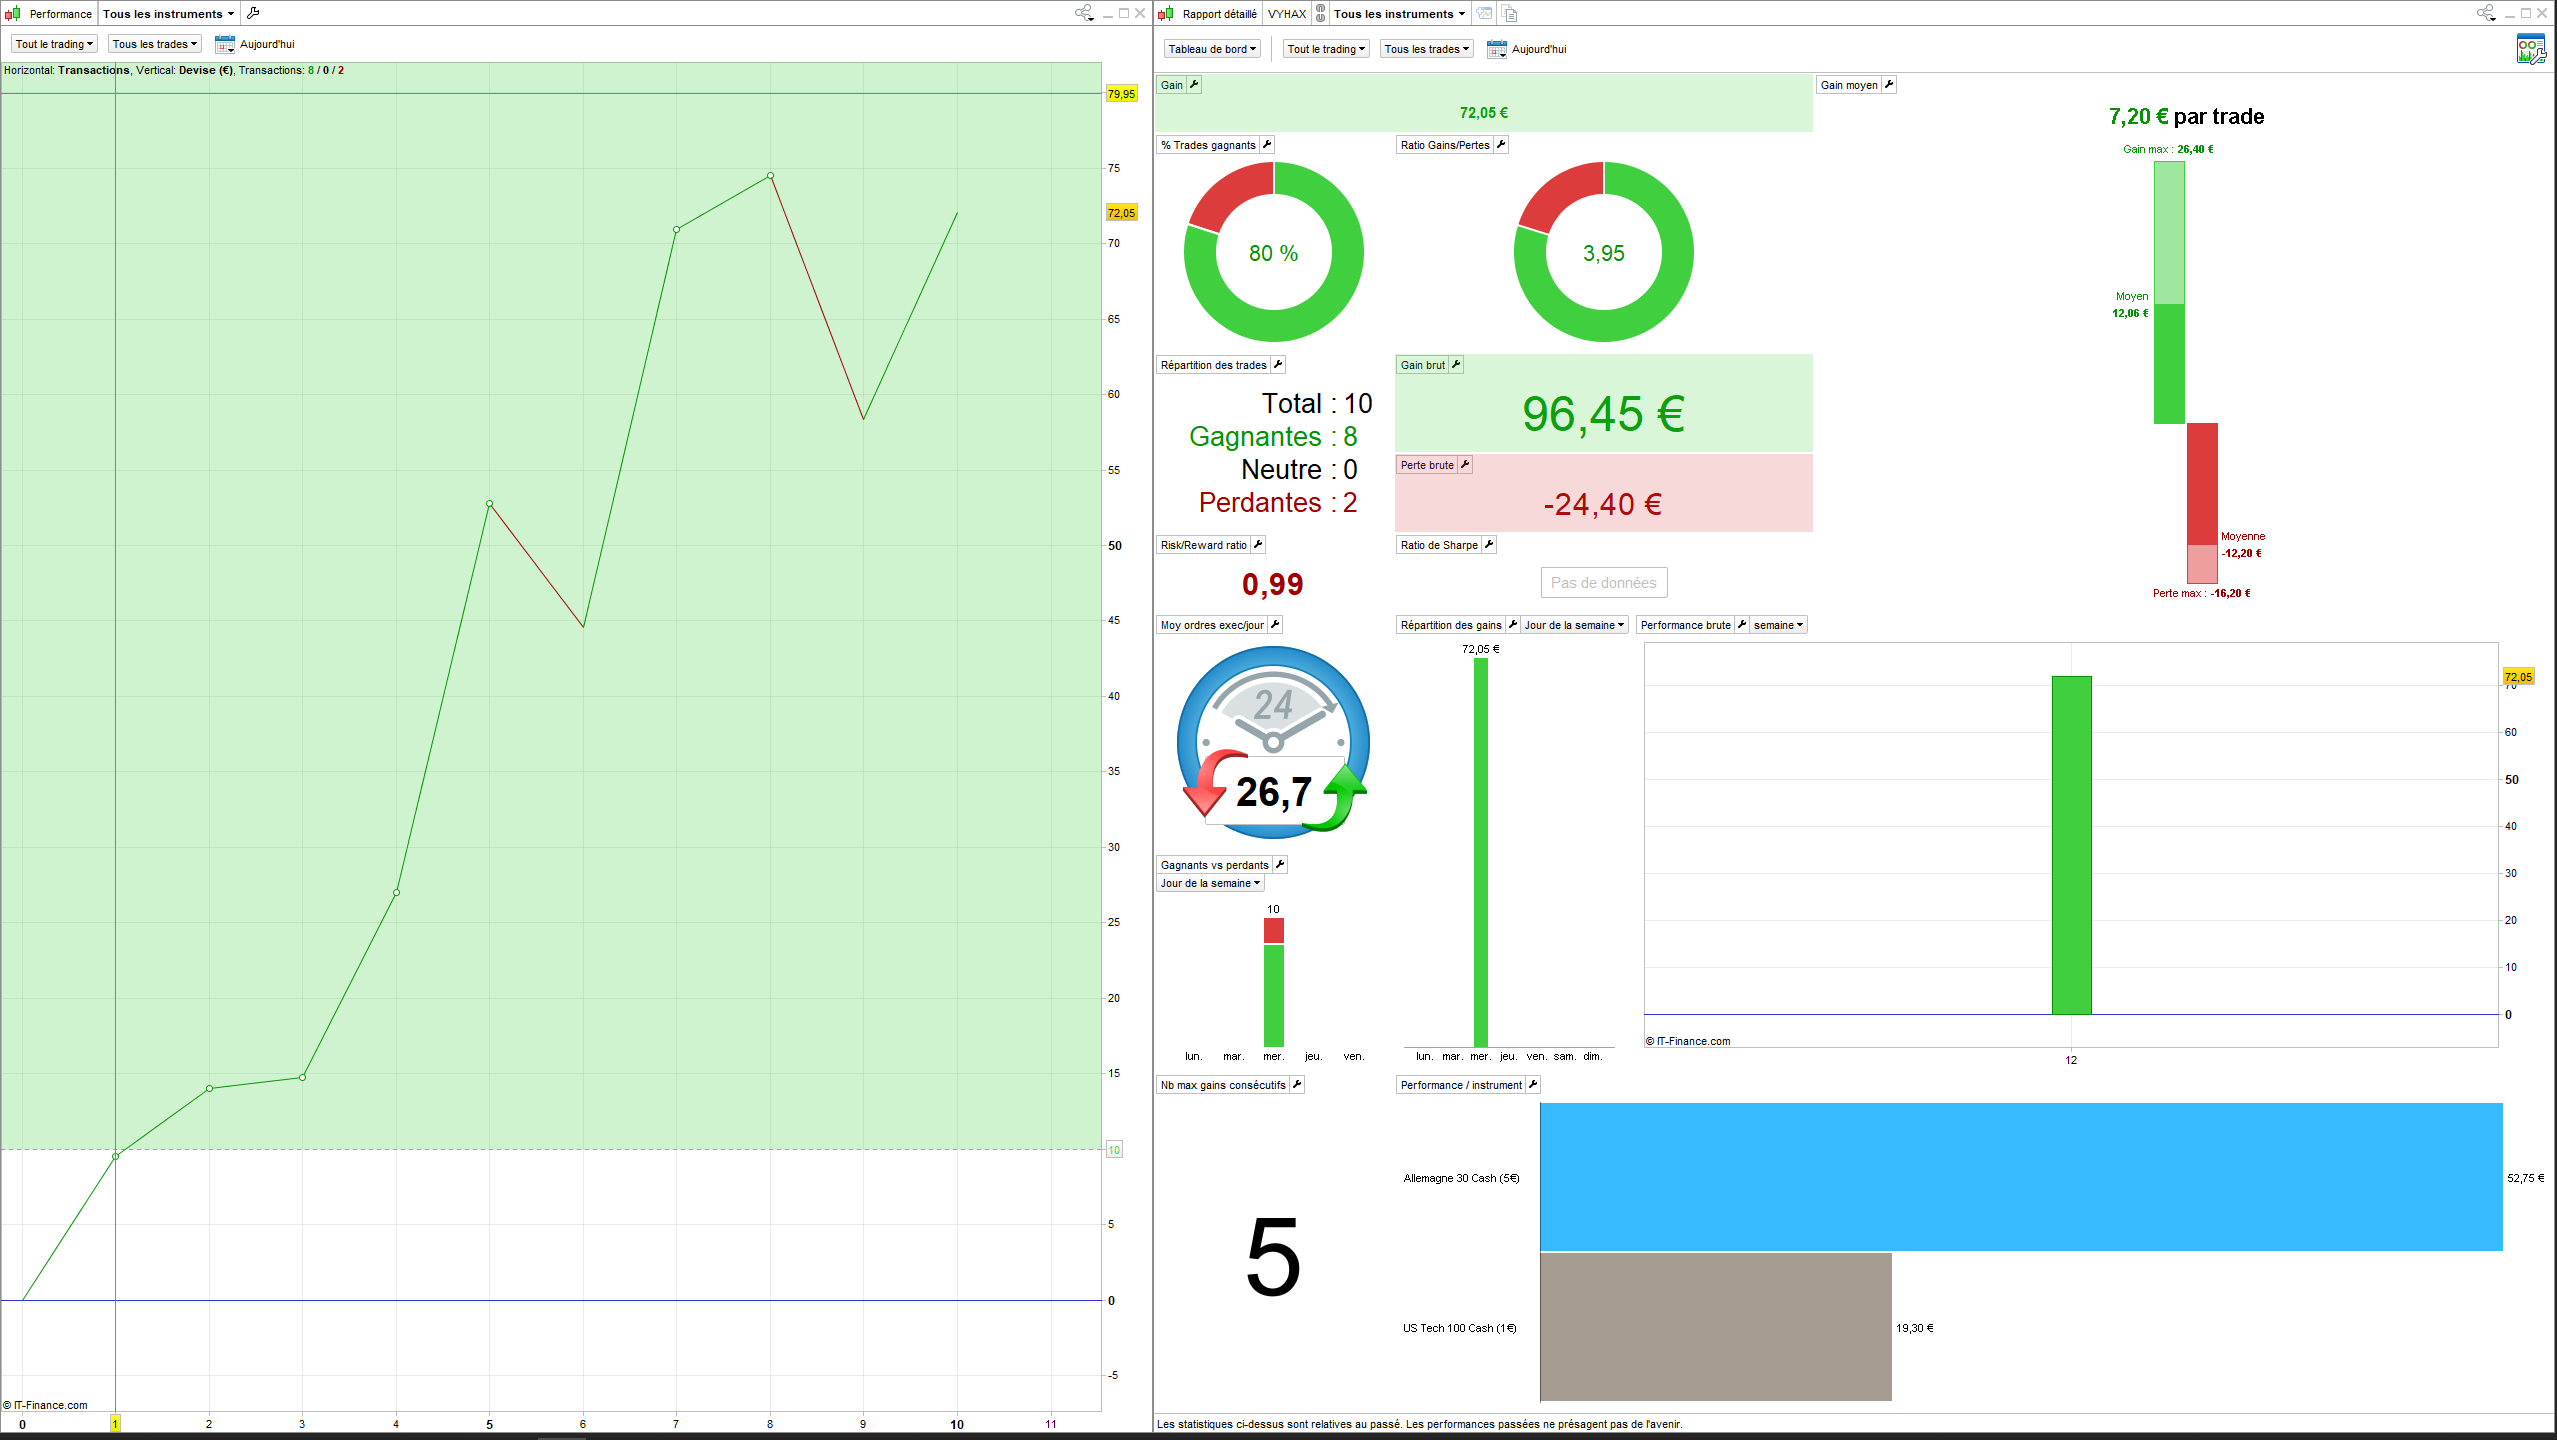Expand Jour de la semaine under Gagnants vs perdants
Viewport: 2557px width, 1440px height.
pyautogui.click(x=1210, y=883)
